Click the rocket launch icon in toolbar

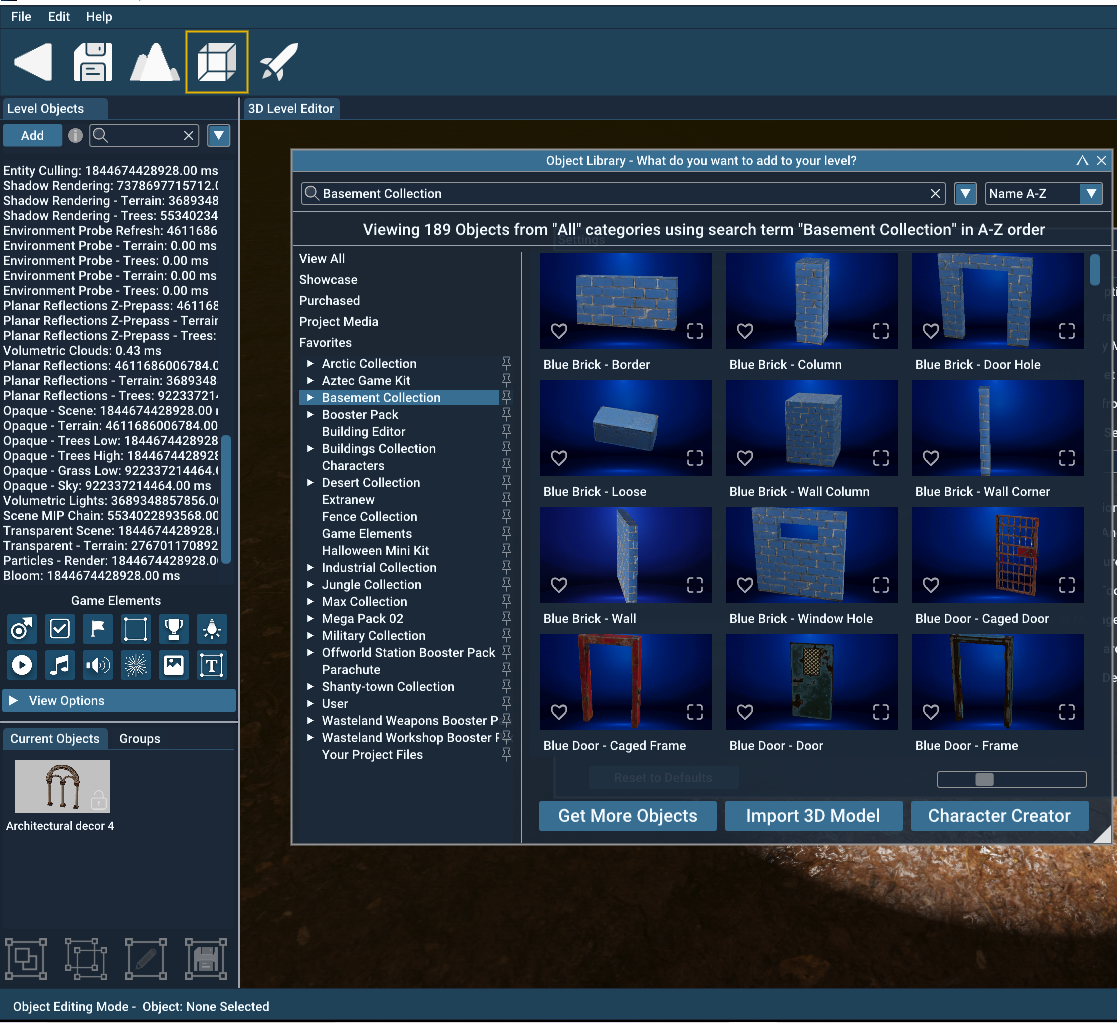click(278, 61)
